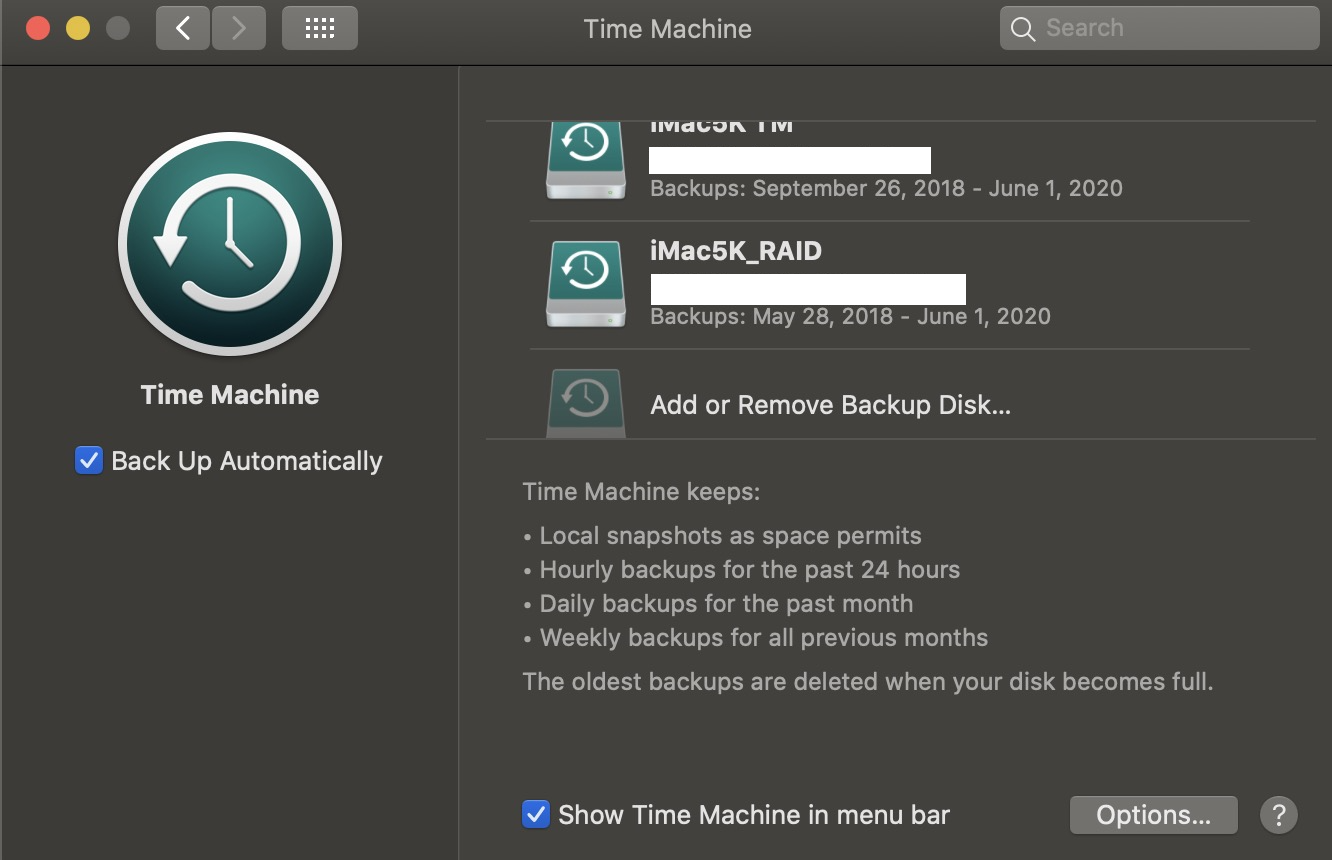Disable the Back Up Automatically checkbox
Screen dimensions: 1332x860
[89, 461]
